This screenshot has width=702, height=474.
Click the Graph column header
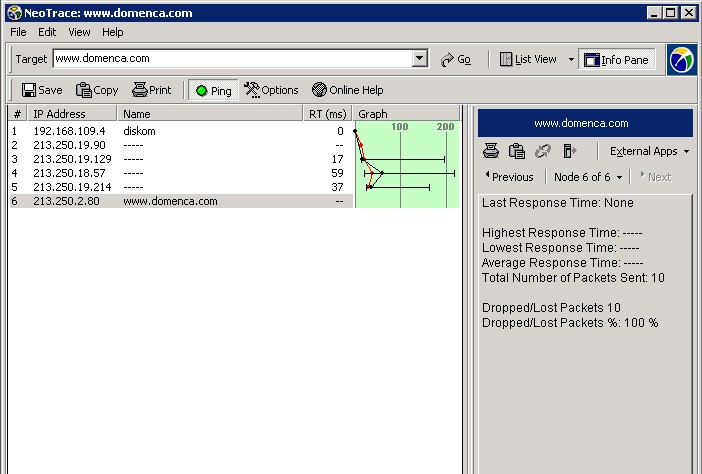(x=407, y=114)
